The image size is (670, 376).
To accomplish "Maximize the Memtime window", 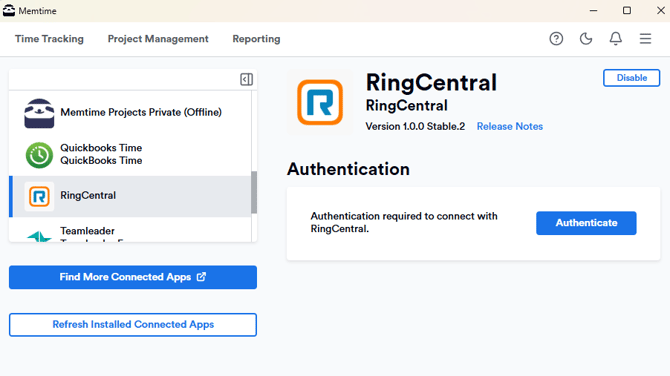I will tap(626, 11).
